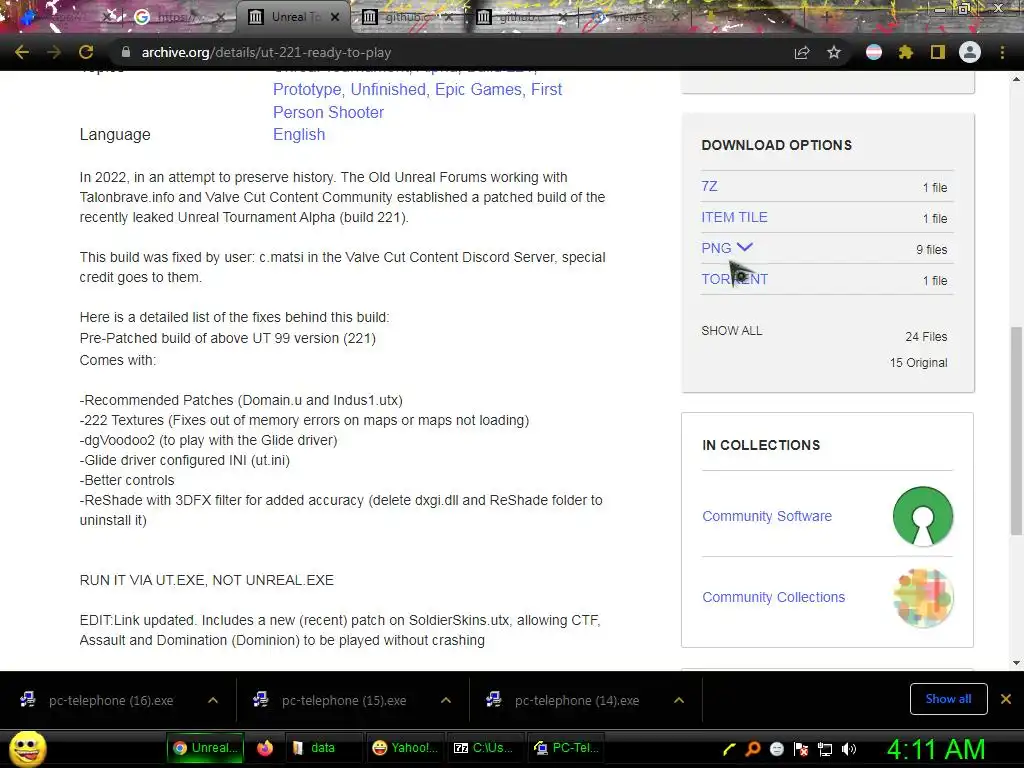The image size is (1024, 768).
Task: Open the striped flag extension icon
Action: pos(874,52)
